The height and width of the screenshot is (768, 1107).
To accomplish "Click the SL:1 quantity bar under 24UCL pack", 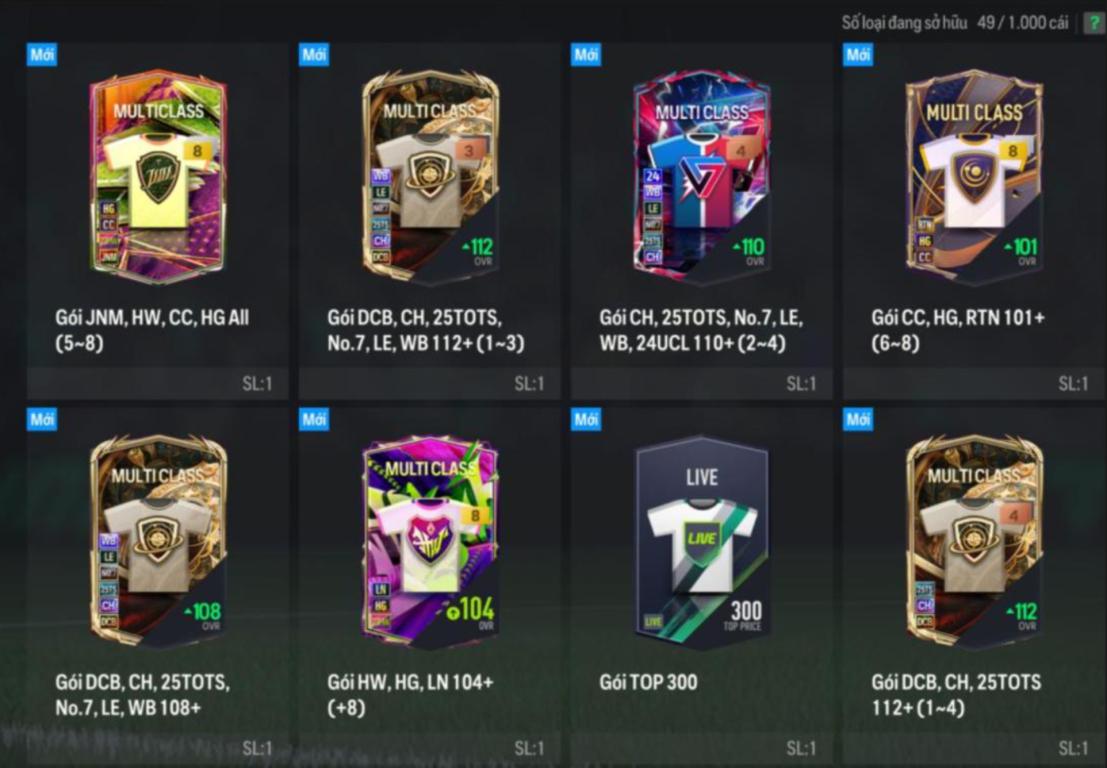I will pyautogui.click(x=702, y=384).
